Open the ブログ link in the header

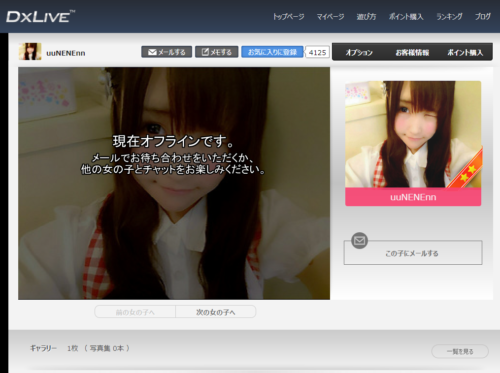[483, 17]
